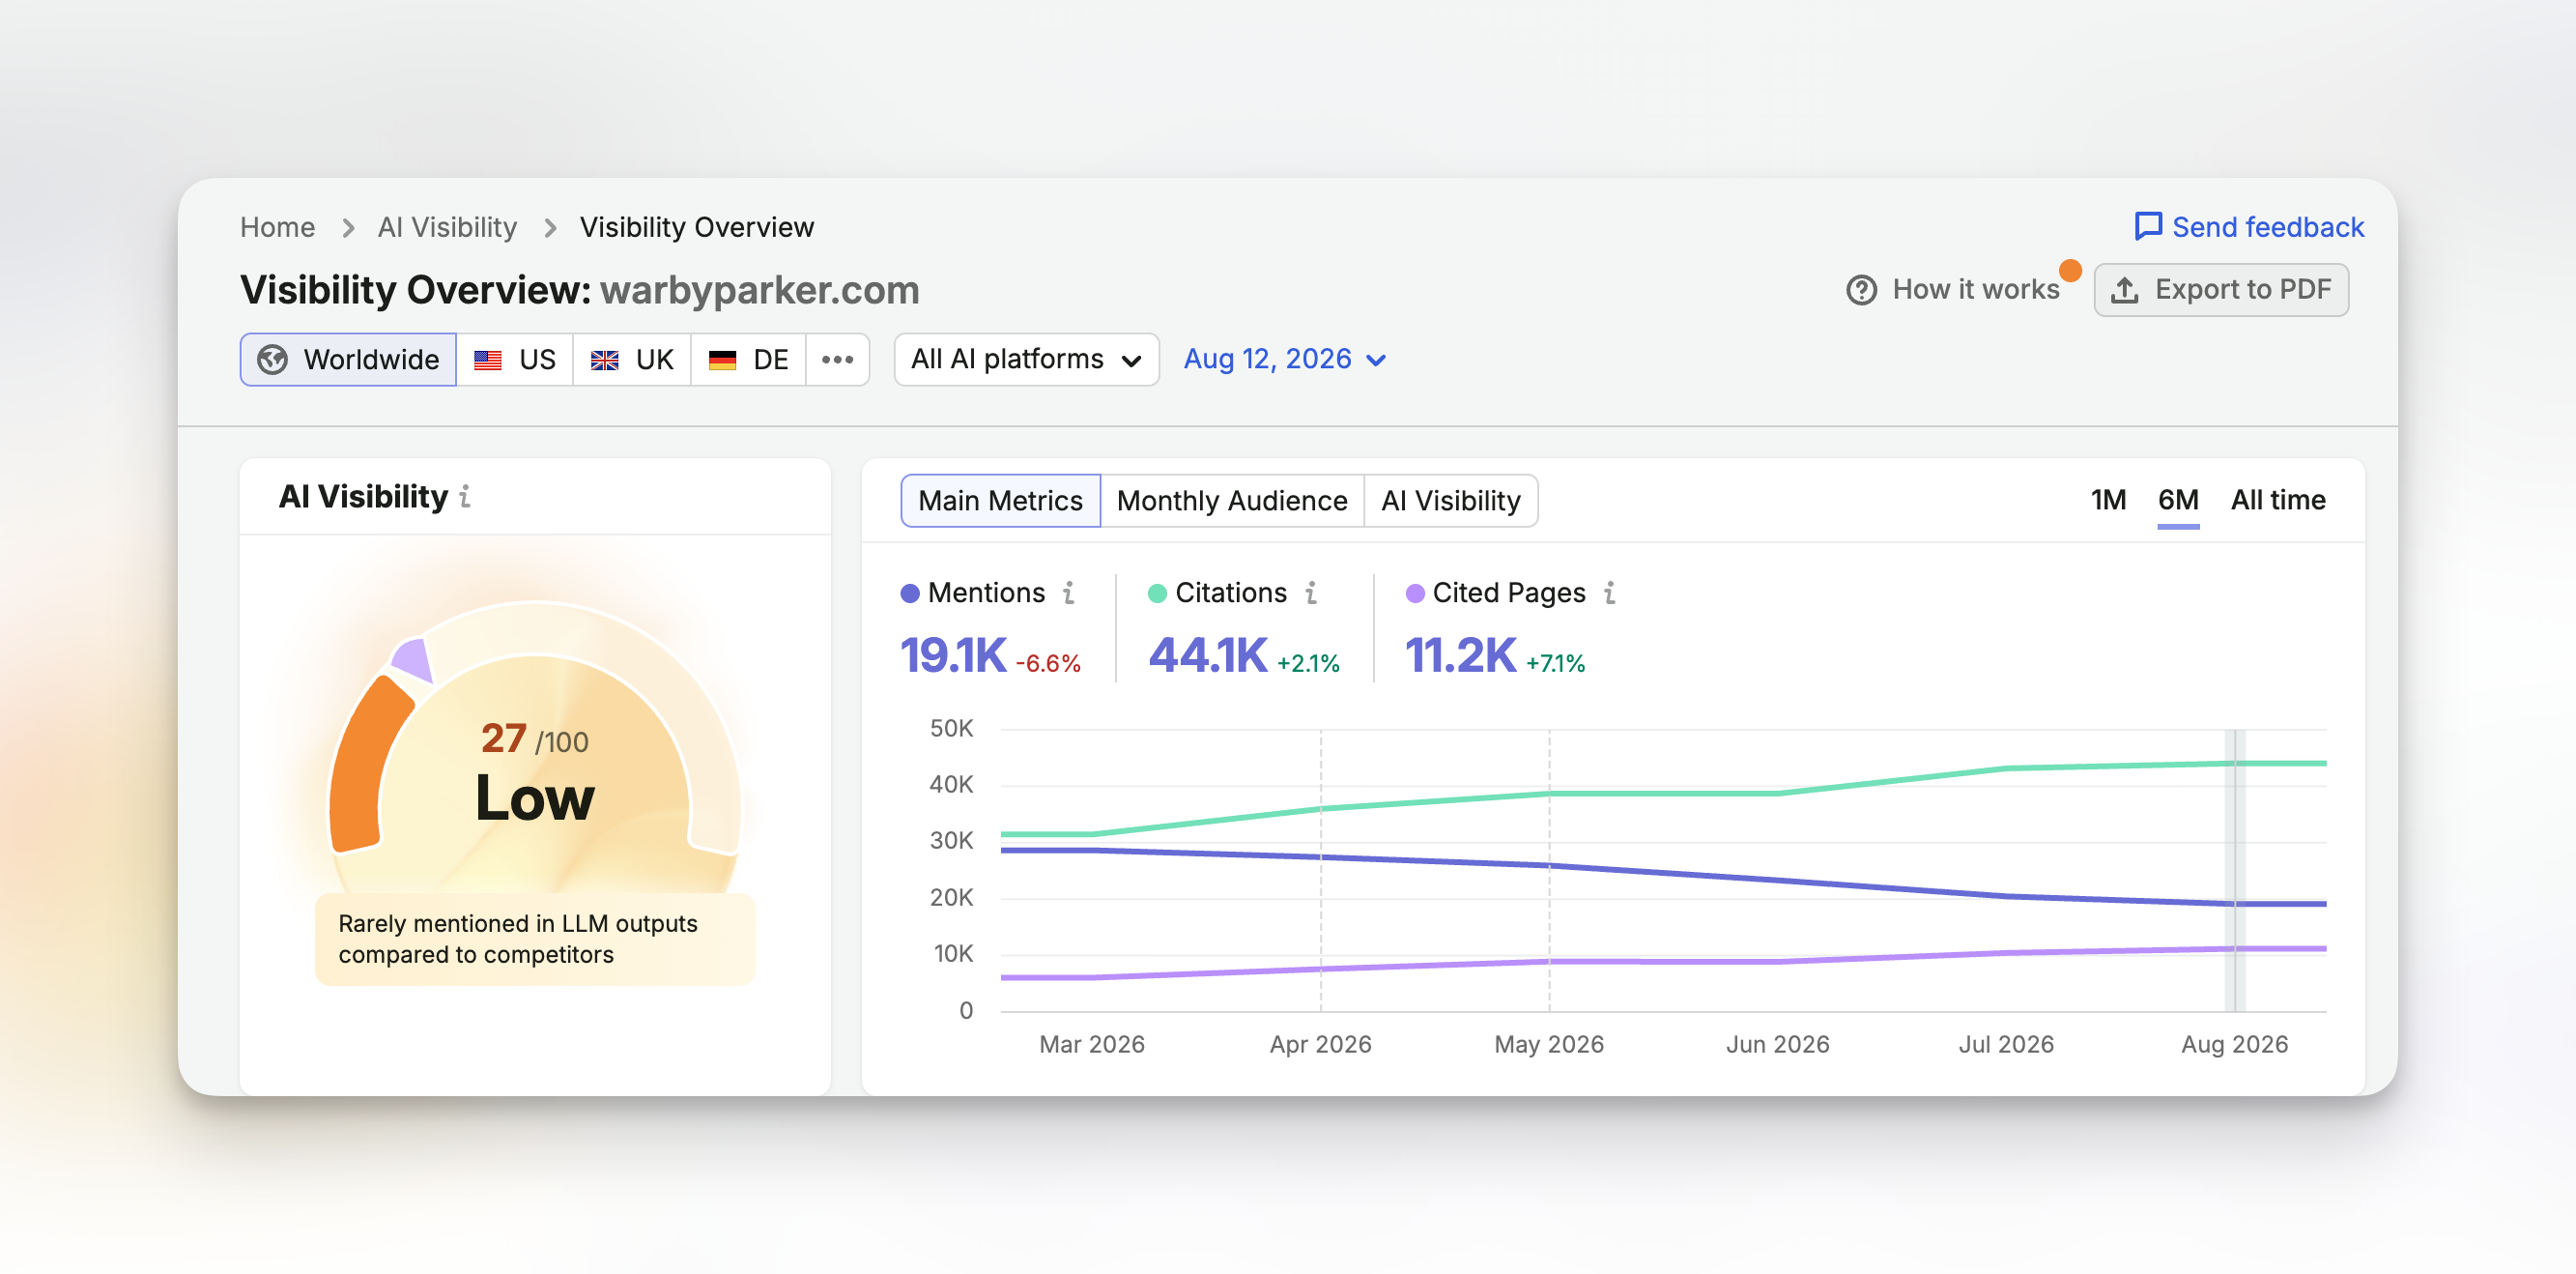Click the +7.1% change for Cited Pages
This screenshot has height=1274, width=2576.
tap(1555, 664)
